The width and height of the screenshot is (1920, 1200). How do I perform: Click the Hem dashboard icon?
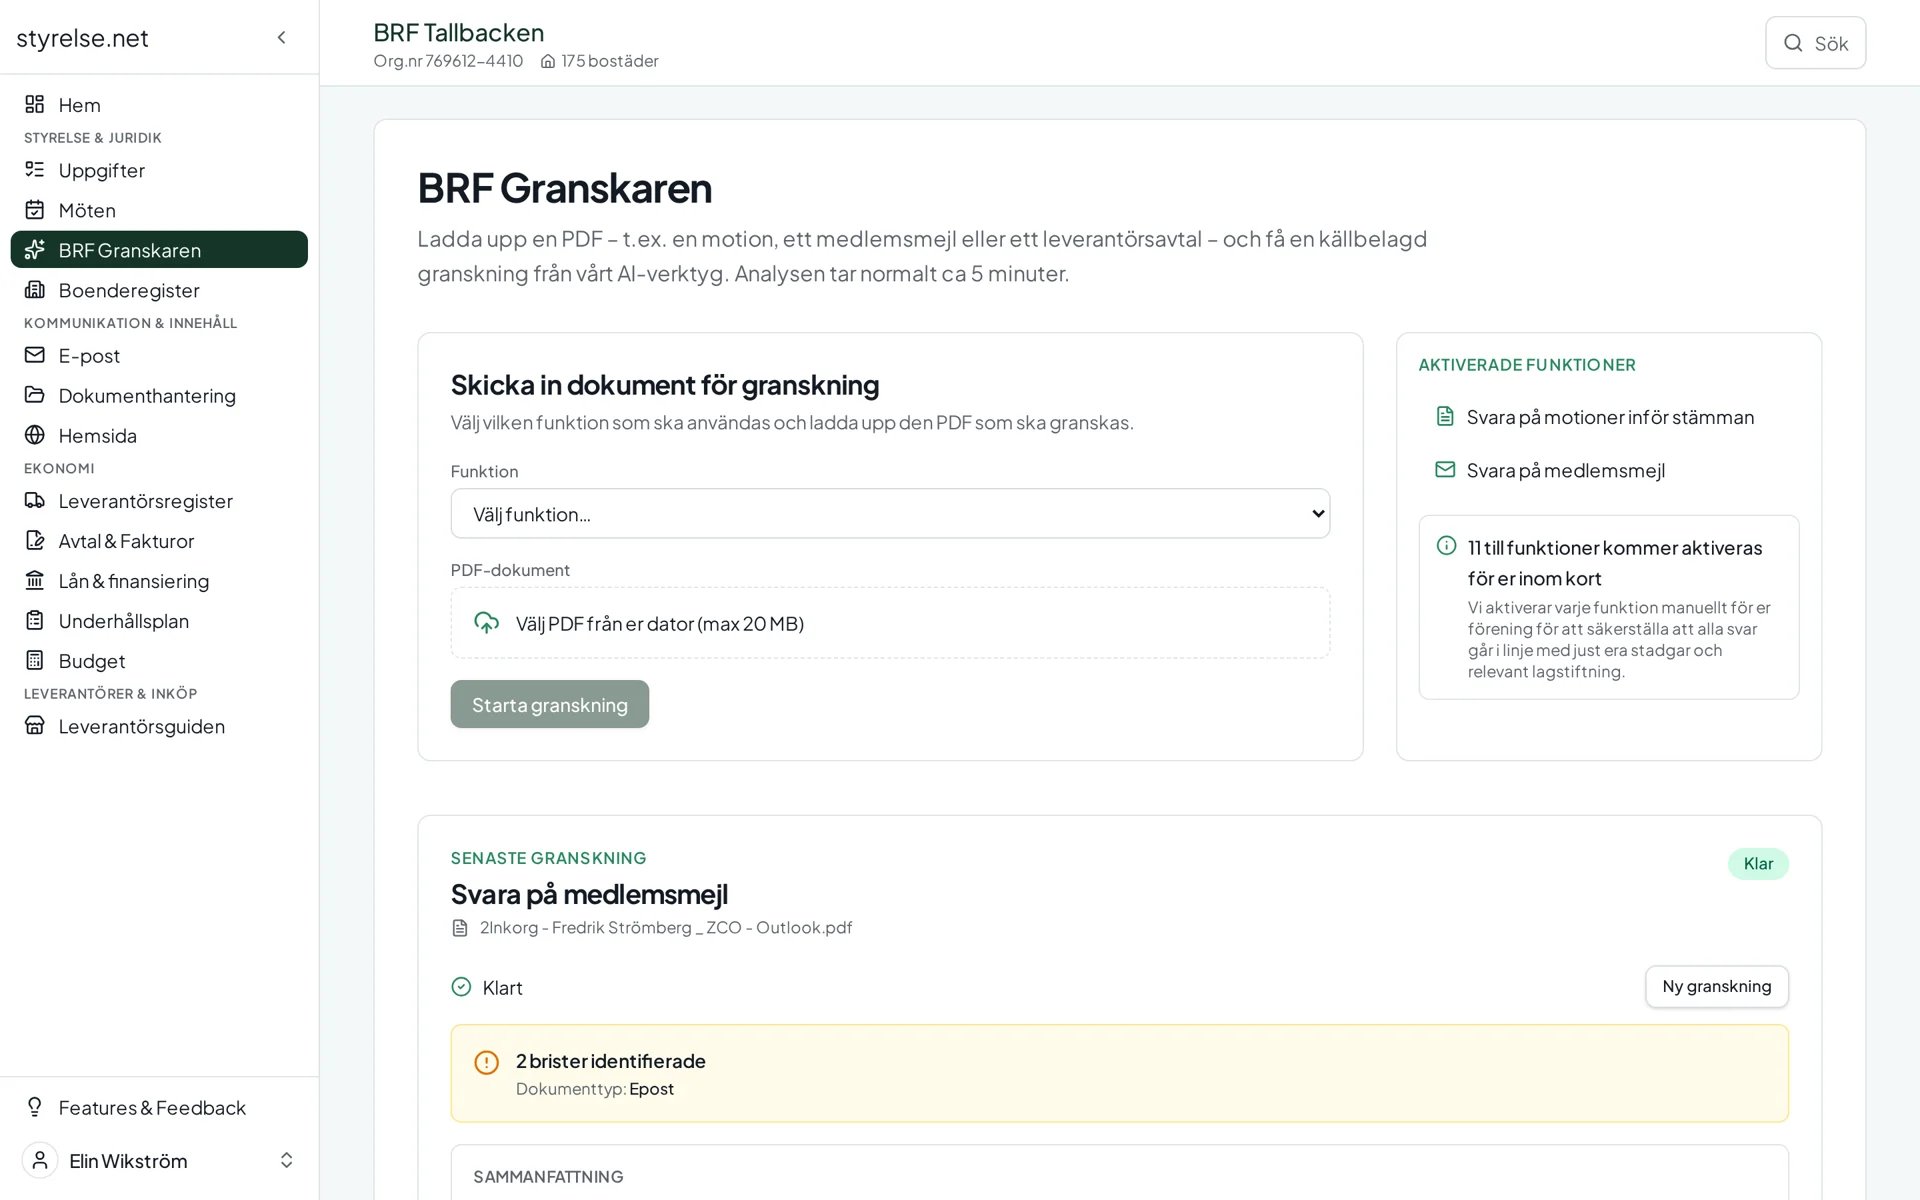(35, 104)
